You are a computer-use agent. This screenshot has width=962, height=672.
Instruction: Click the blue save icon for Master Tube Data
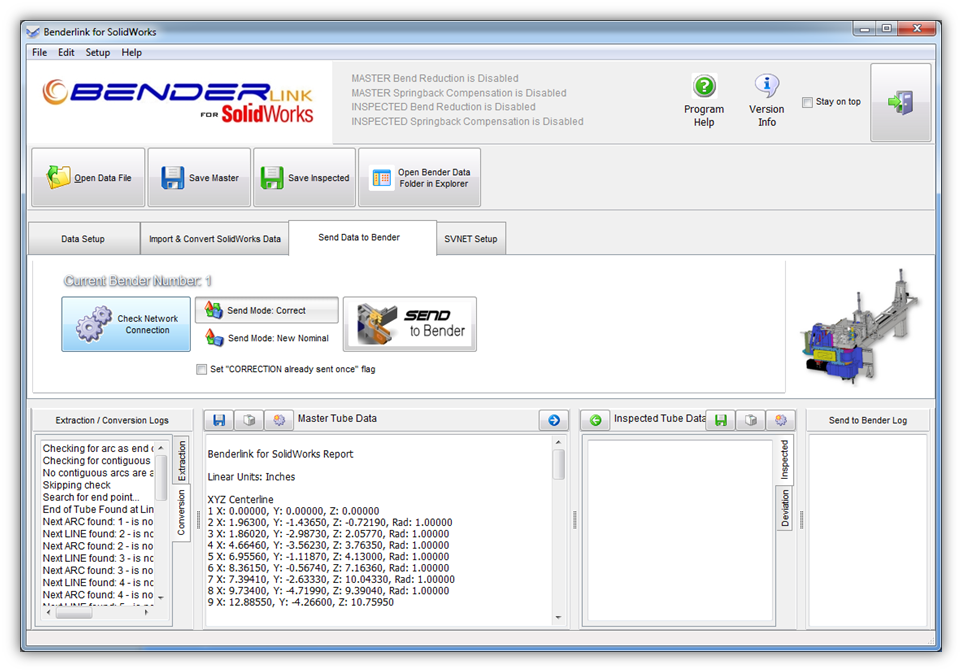click(218, 420)
